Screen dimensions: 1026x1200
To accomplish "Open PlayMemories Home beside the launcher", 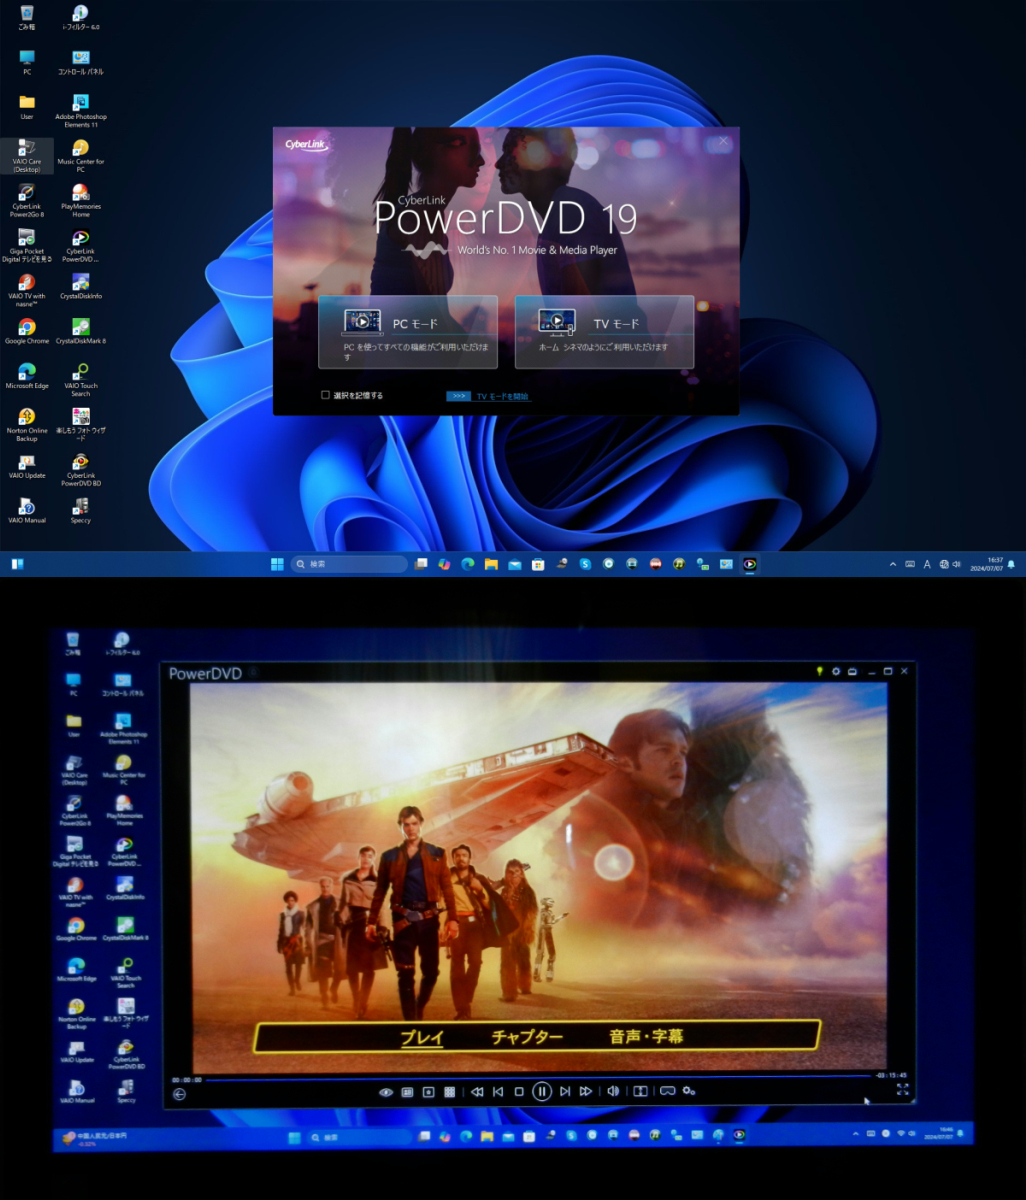I will (81, 201).
